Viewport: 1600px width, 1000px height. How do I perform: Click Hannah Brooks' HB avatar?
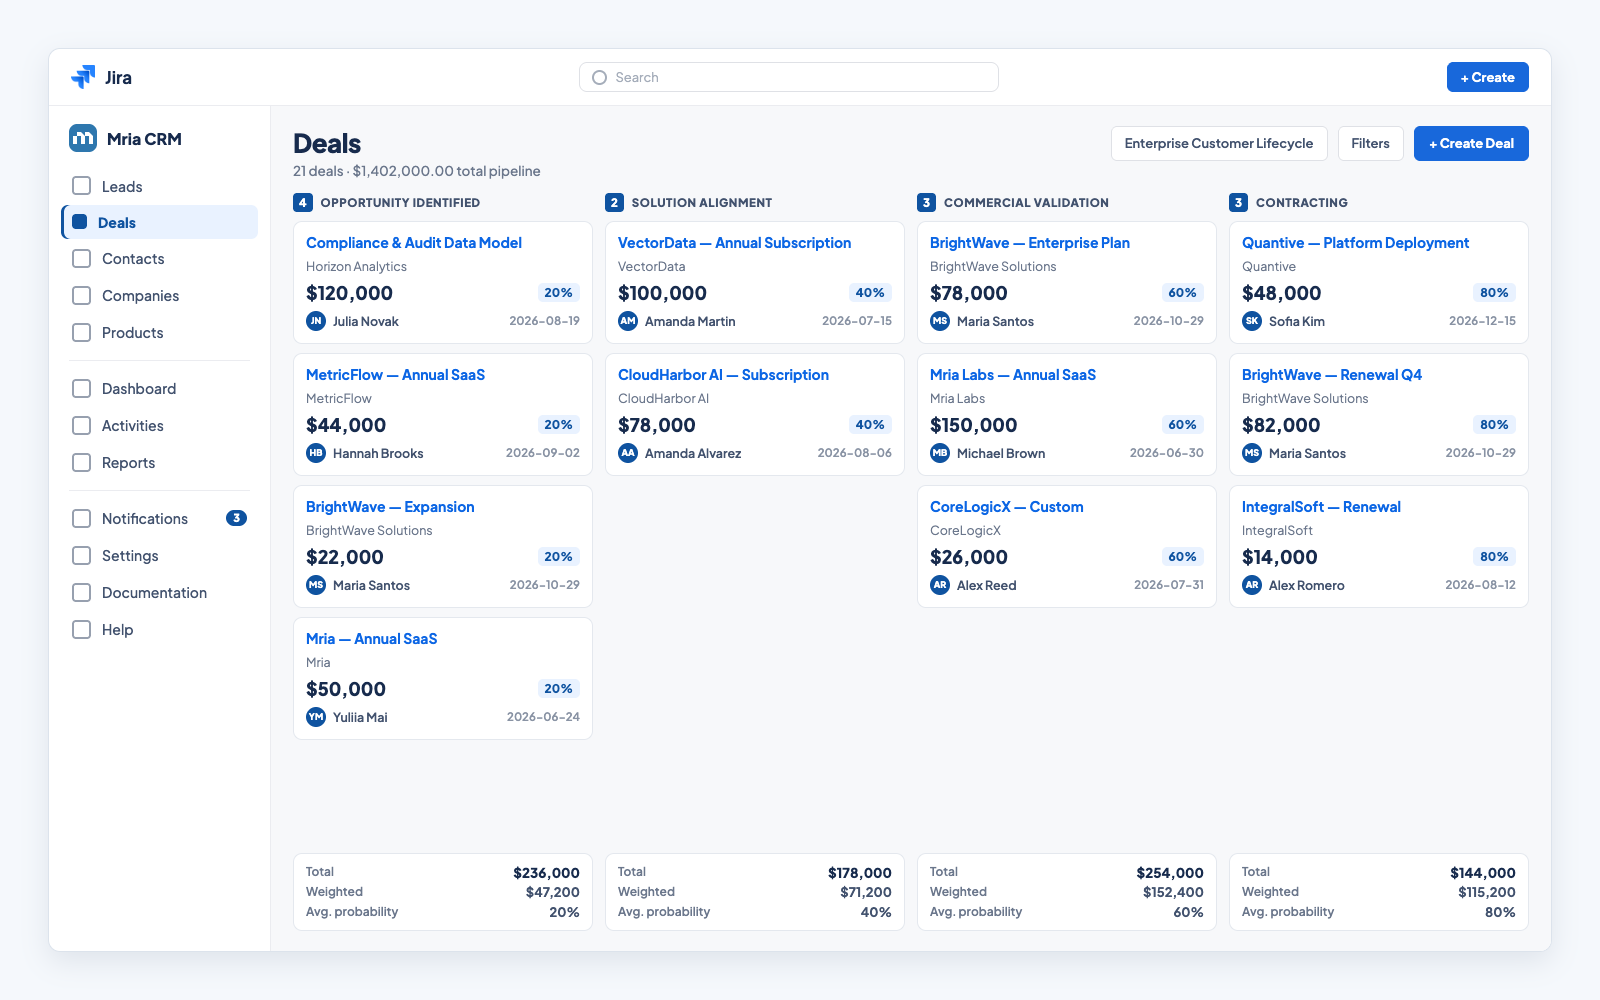coord(316,453)
